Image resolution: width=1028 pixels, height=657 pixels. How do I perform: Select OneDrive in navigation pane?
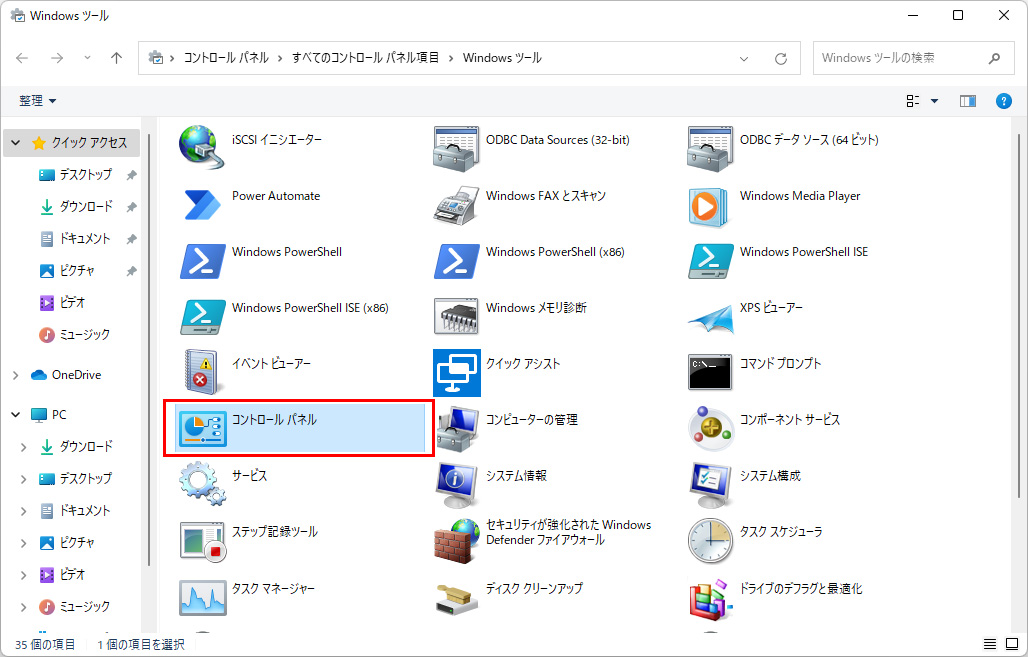(x=76, y=375)
